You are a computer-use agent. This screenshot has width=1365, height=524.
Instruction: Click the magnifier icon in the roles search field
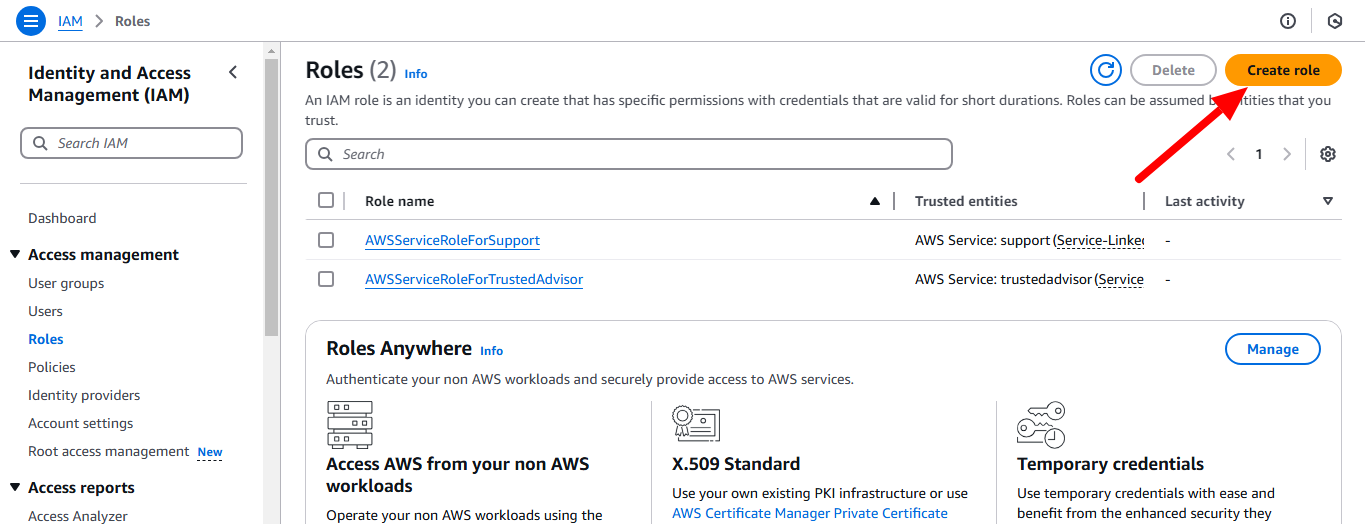point(325,154)
